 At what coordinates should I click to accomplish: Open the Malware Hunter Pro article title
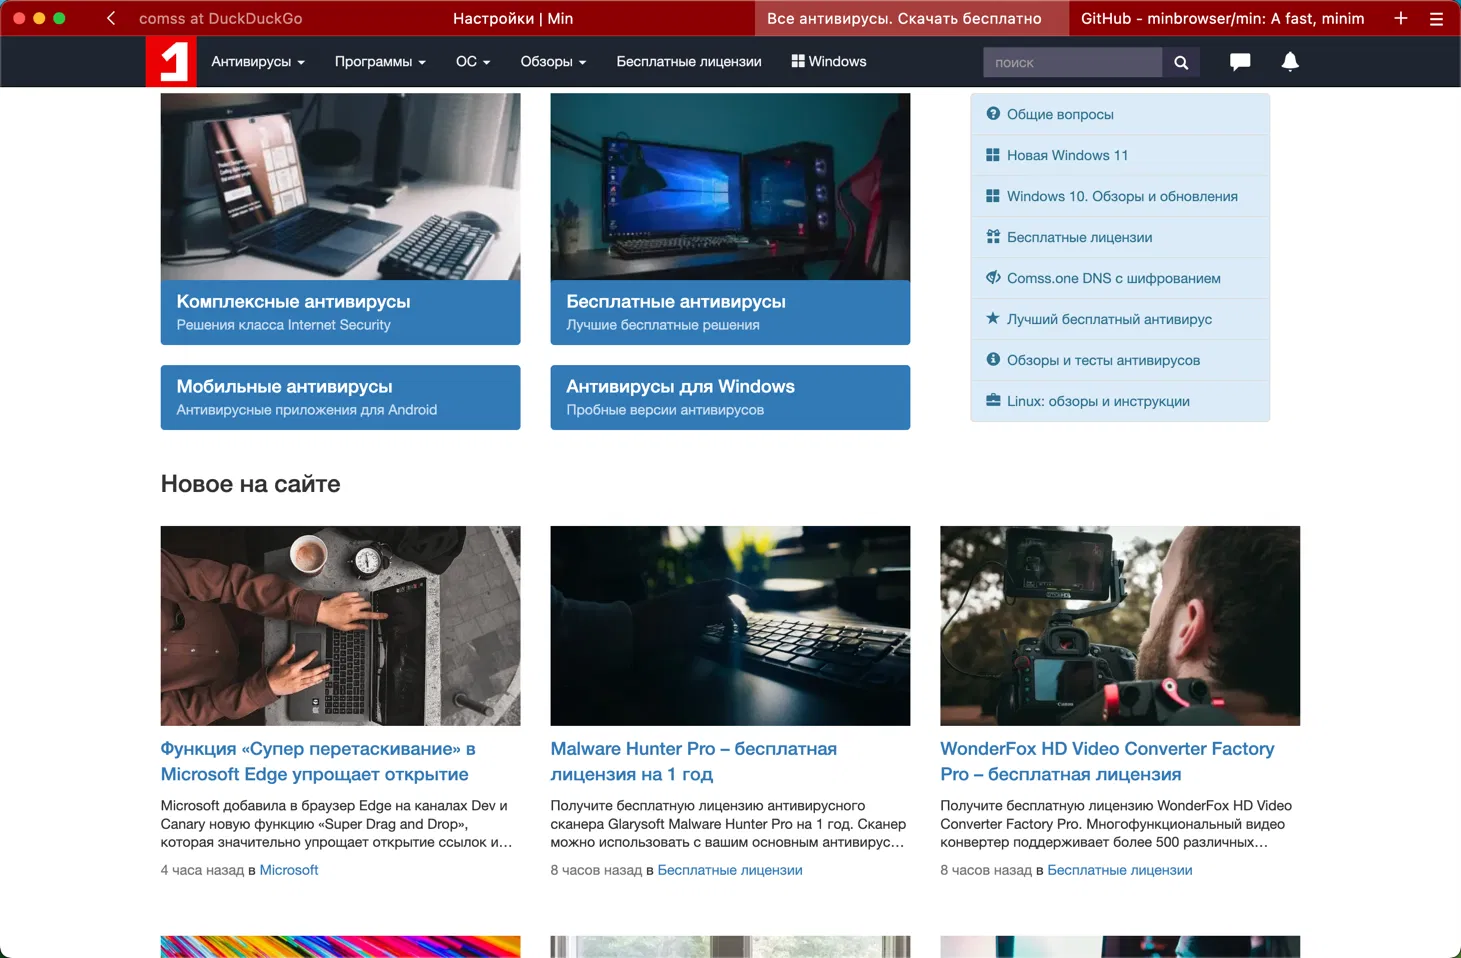693,761
